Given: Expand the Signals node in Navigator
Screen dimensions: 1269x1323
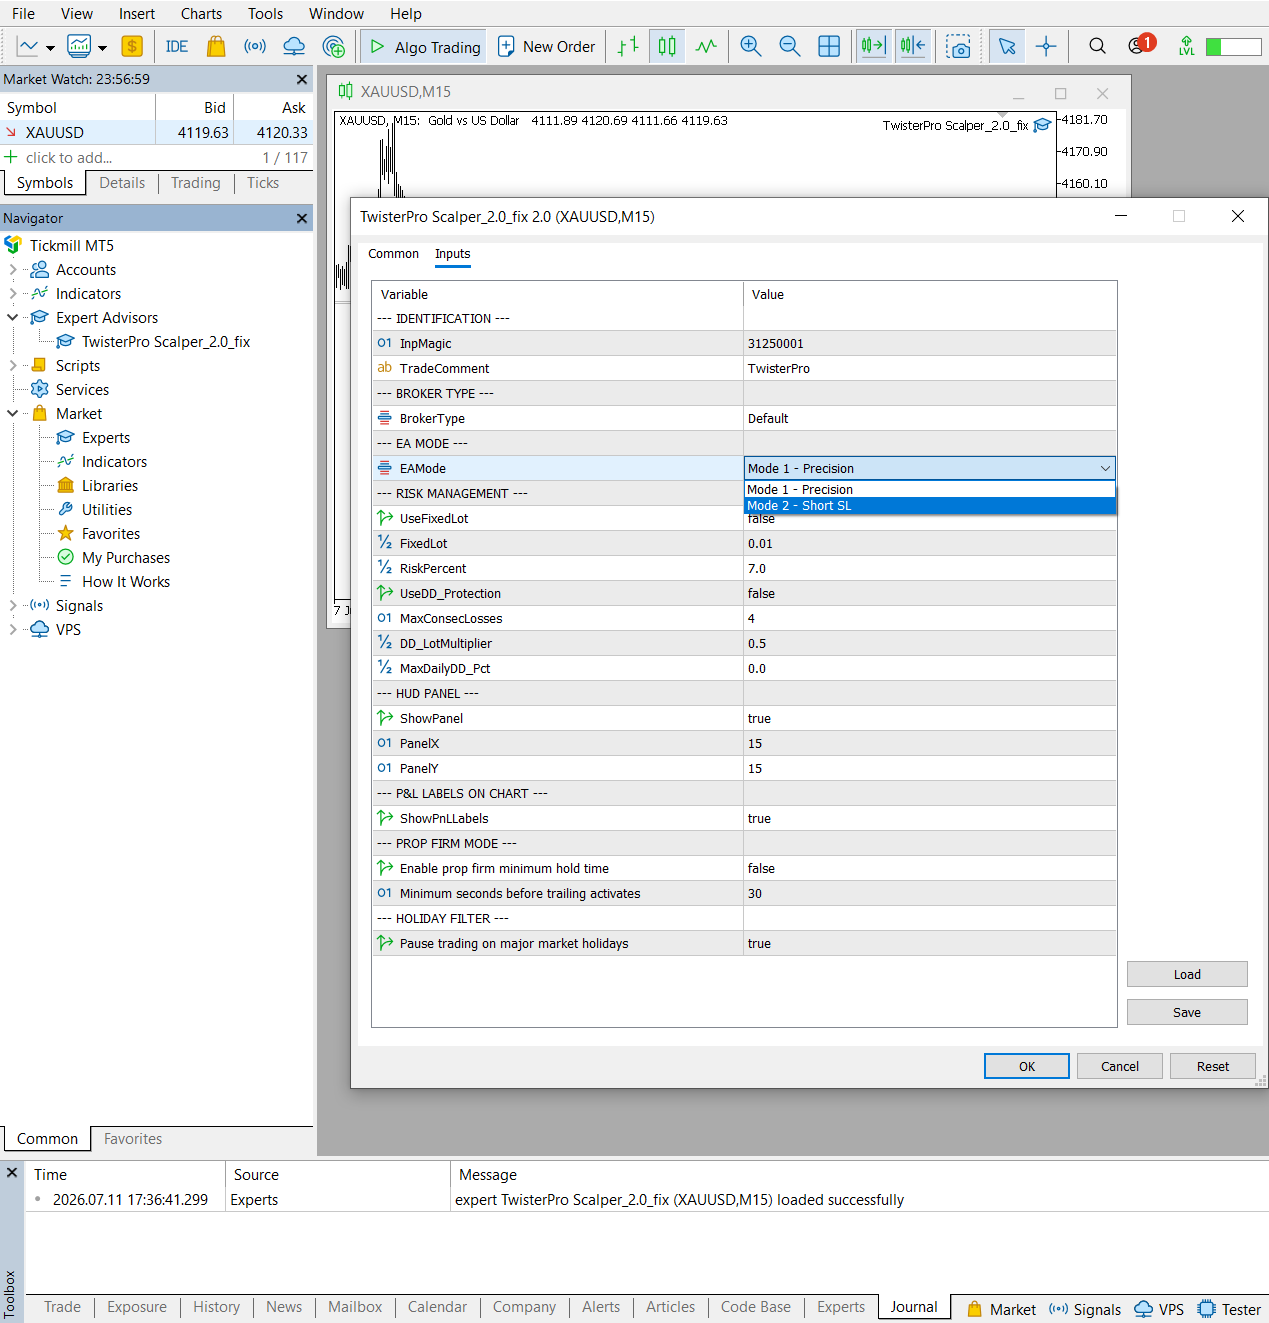Looking at the screenshot, I should [x=13, y=606].
